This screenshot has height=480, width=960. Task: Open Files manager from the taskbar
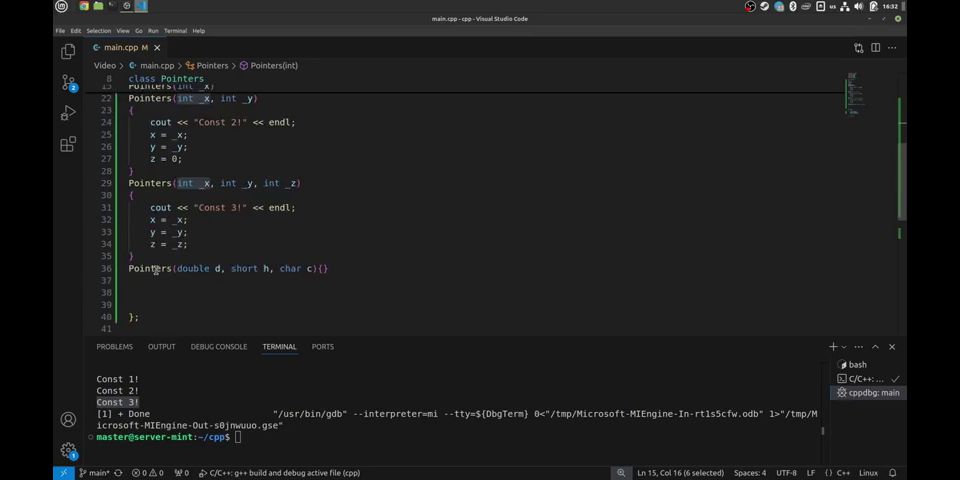click(x=98, y=6)
